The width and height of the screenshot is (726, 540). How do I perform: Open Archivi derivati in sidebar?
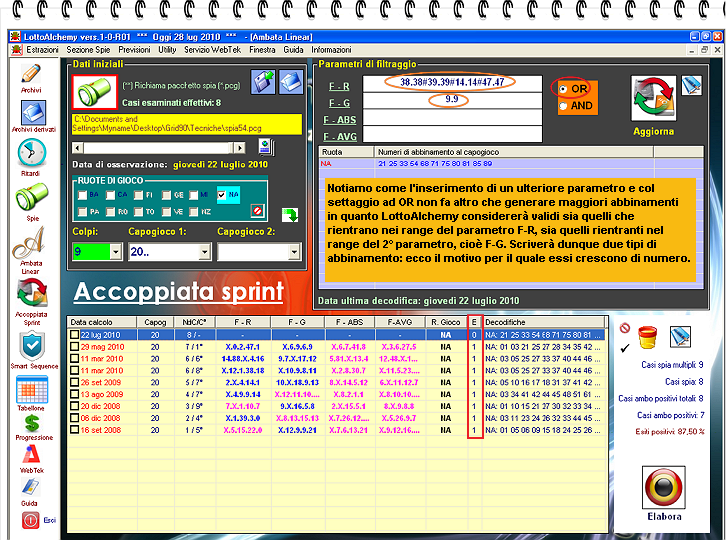(33, 113)
